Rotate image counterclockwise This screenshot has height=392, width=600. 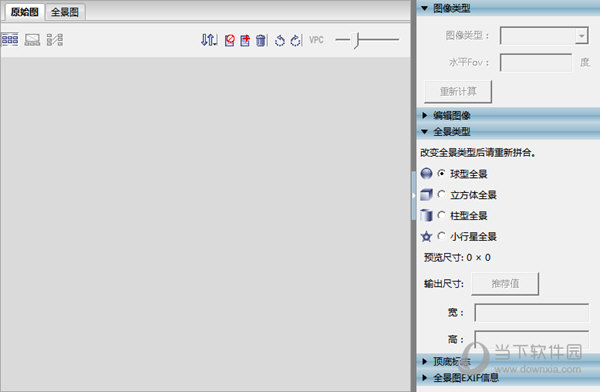[x=280, y=40]
